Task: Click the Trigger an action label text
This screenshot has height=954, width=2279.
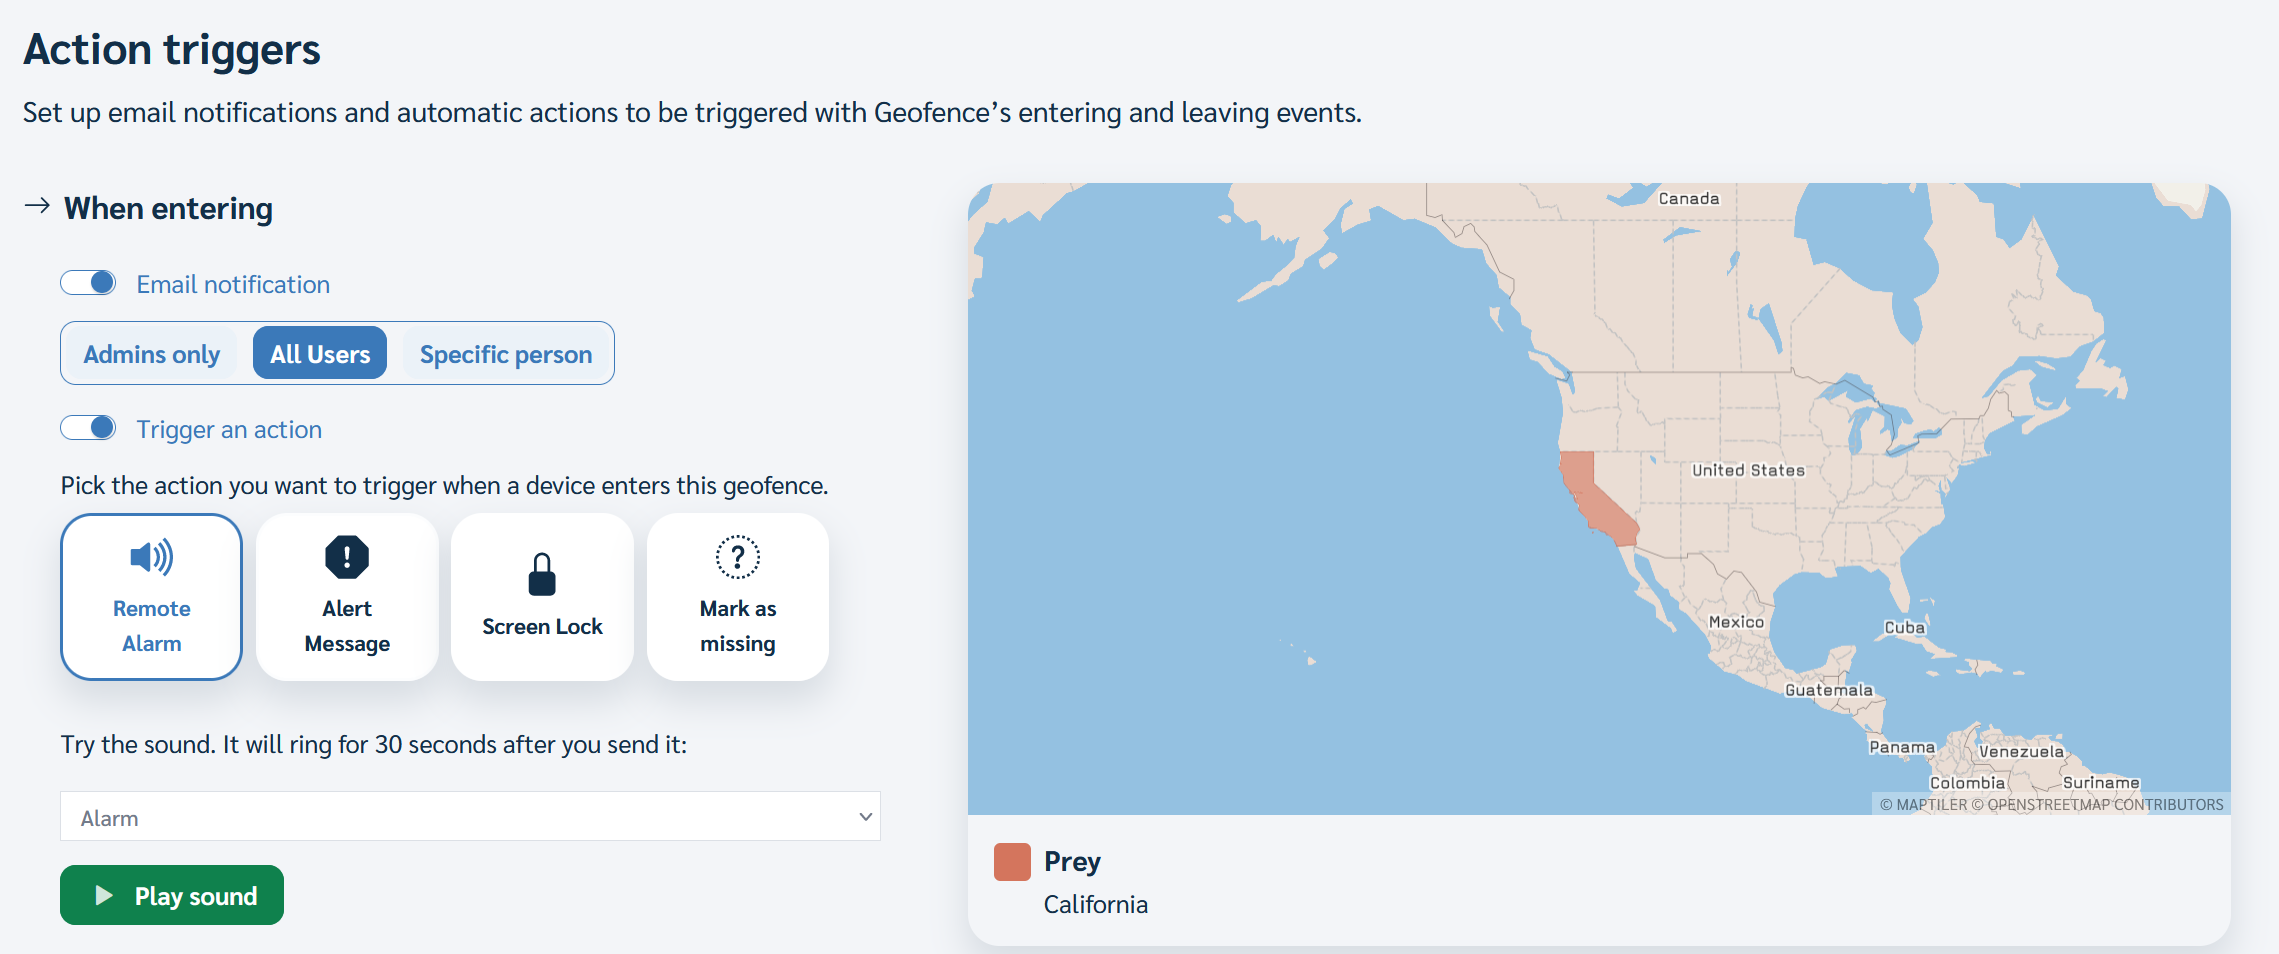Action: point(229,430)
